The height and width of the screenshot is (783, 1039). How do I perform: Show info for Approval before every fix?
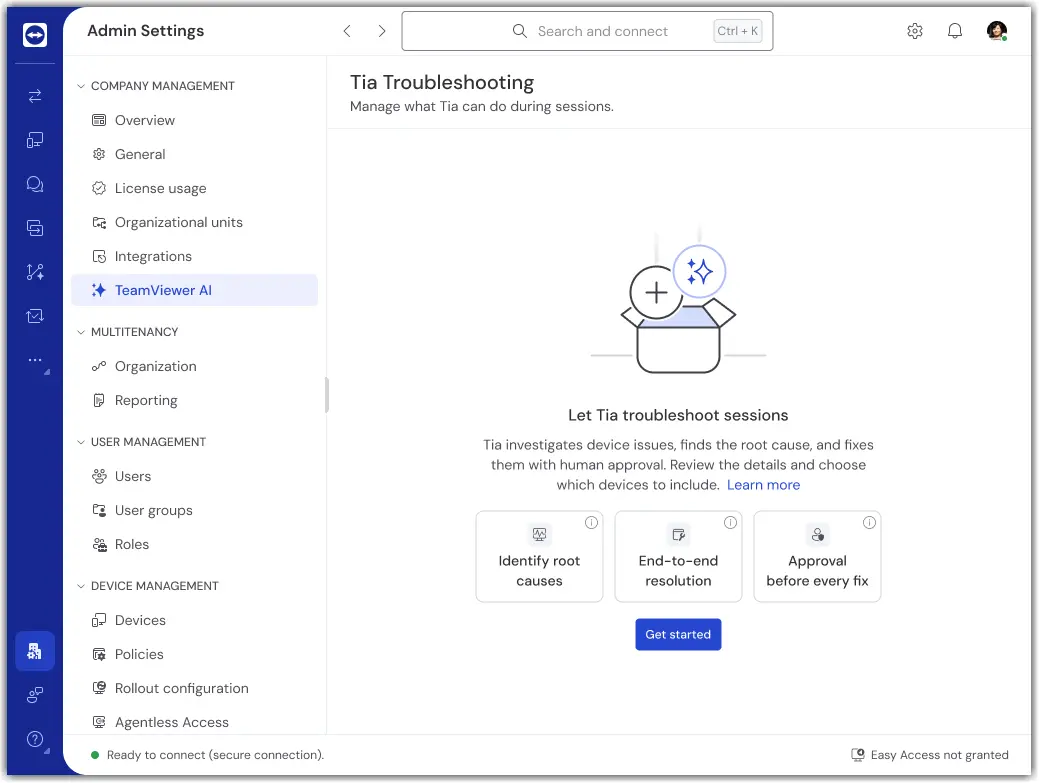[869, 523]
